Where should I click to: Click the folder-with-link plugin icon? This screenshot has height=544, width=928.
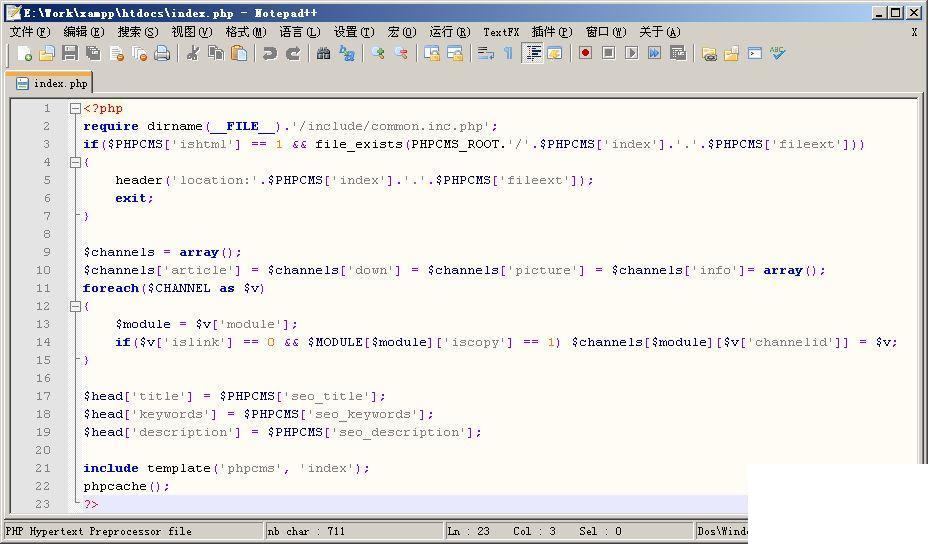709,54
